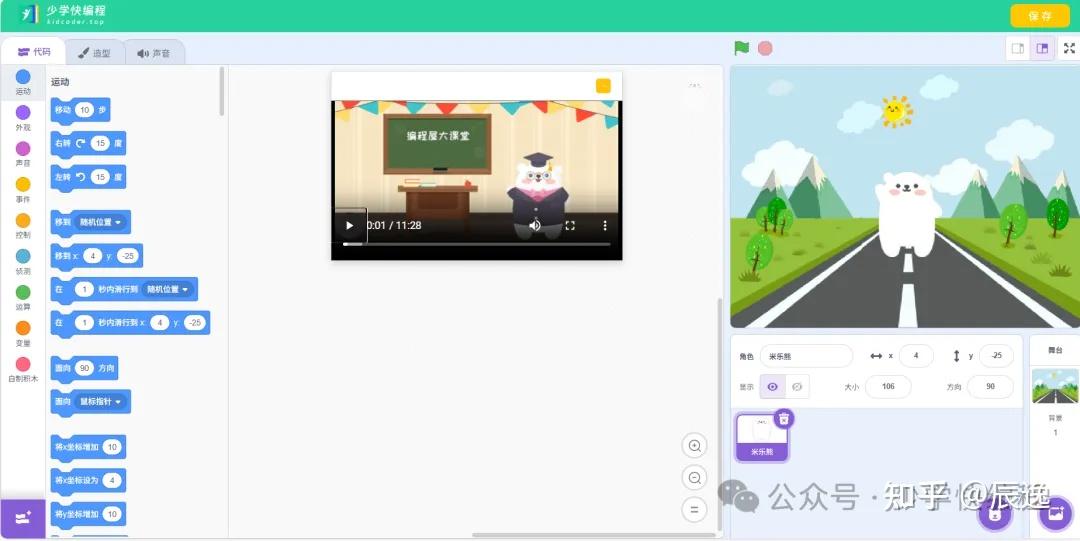This screenshot has height=541, width=1080.
Task: Select the 自制积木 my blocks category
Action: (x=23, y=369)
